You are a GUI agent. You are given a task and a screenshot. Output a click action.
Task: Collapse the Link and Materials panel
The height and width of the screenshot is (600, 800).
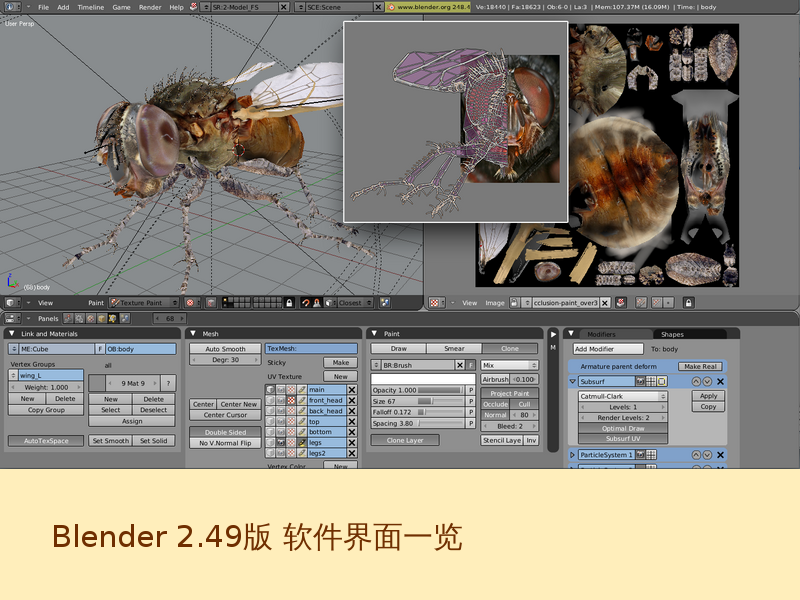12,334
